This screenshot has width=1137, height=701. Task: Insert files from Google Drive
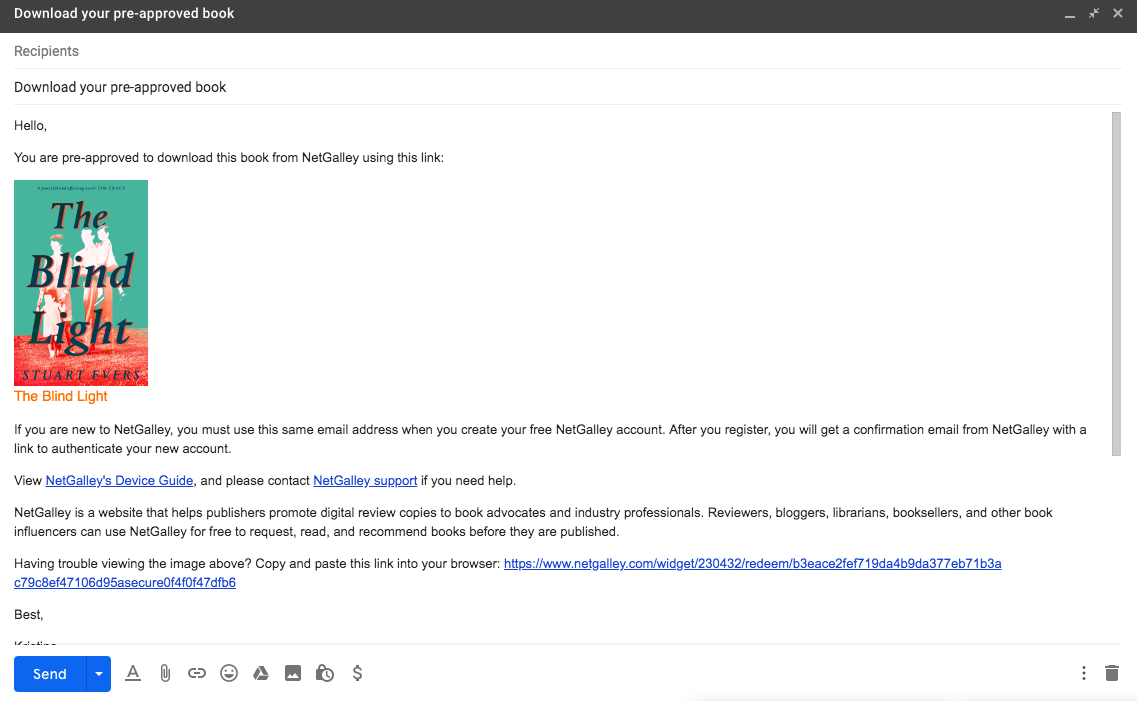pyautogui.click(x=261, y=674)
